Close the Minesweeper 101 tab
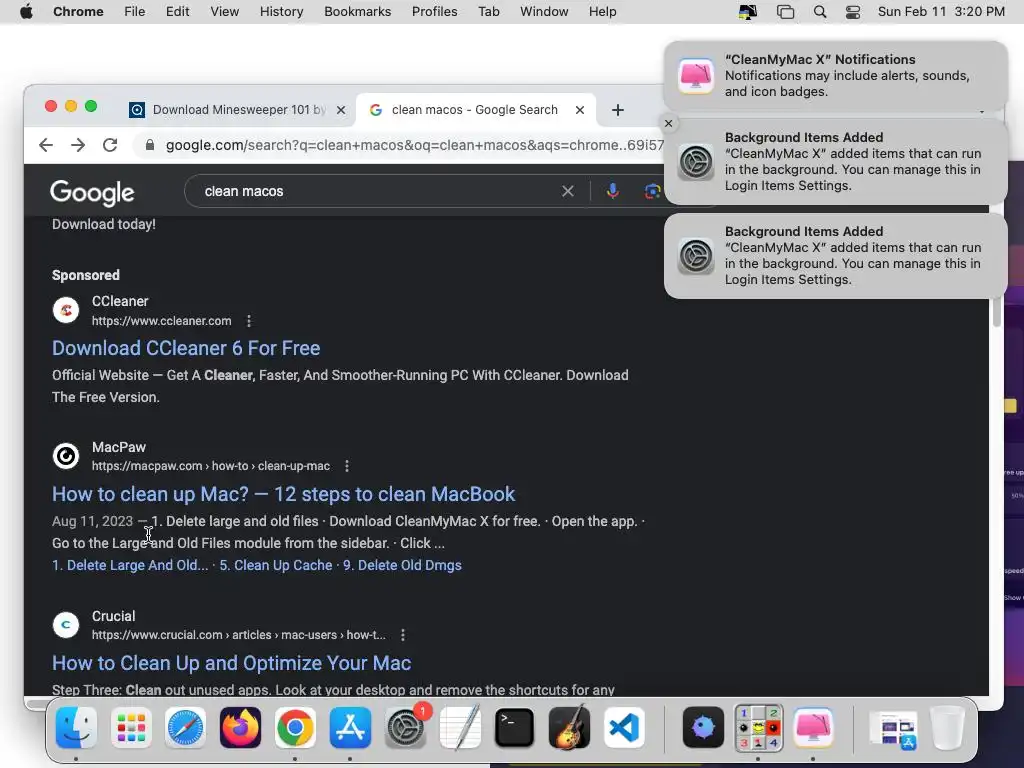1024x768 pixels. (x=340, y=110)
